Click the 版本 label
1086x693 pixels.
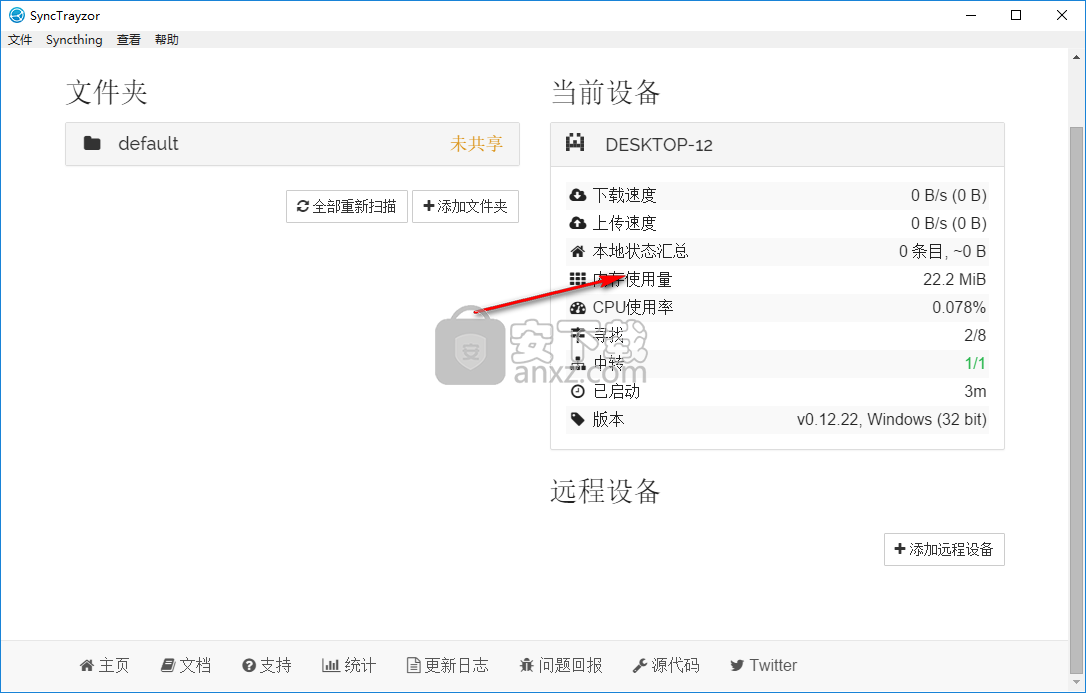tap(608, 420)
